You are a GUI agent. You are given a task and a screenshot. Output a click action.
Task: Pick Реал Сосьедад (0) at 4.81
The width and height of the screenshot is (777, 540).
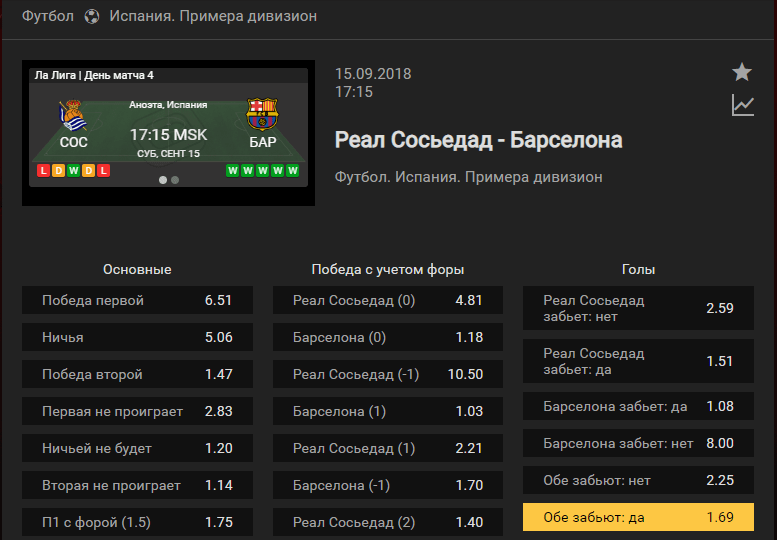pos(388,300)
